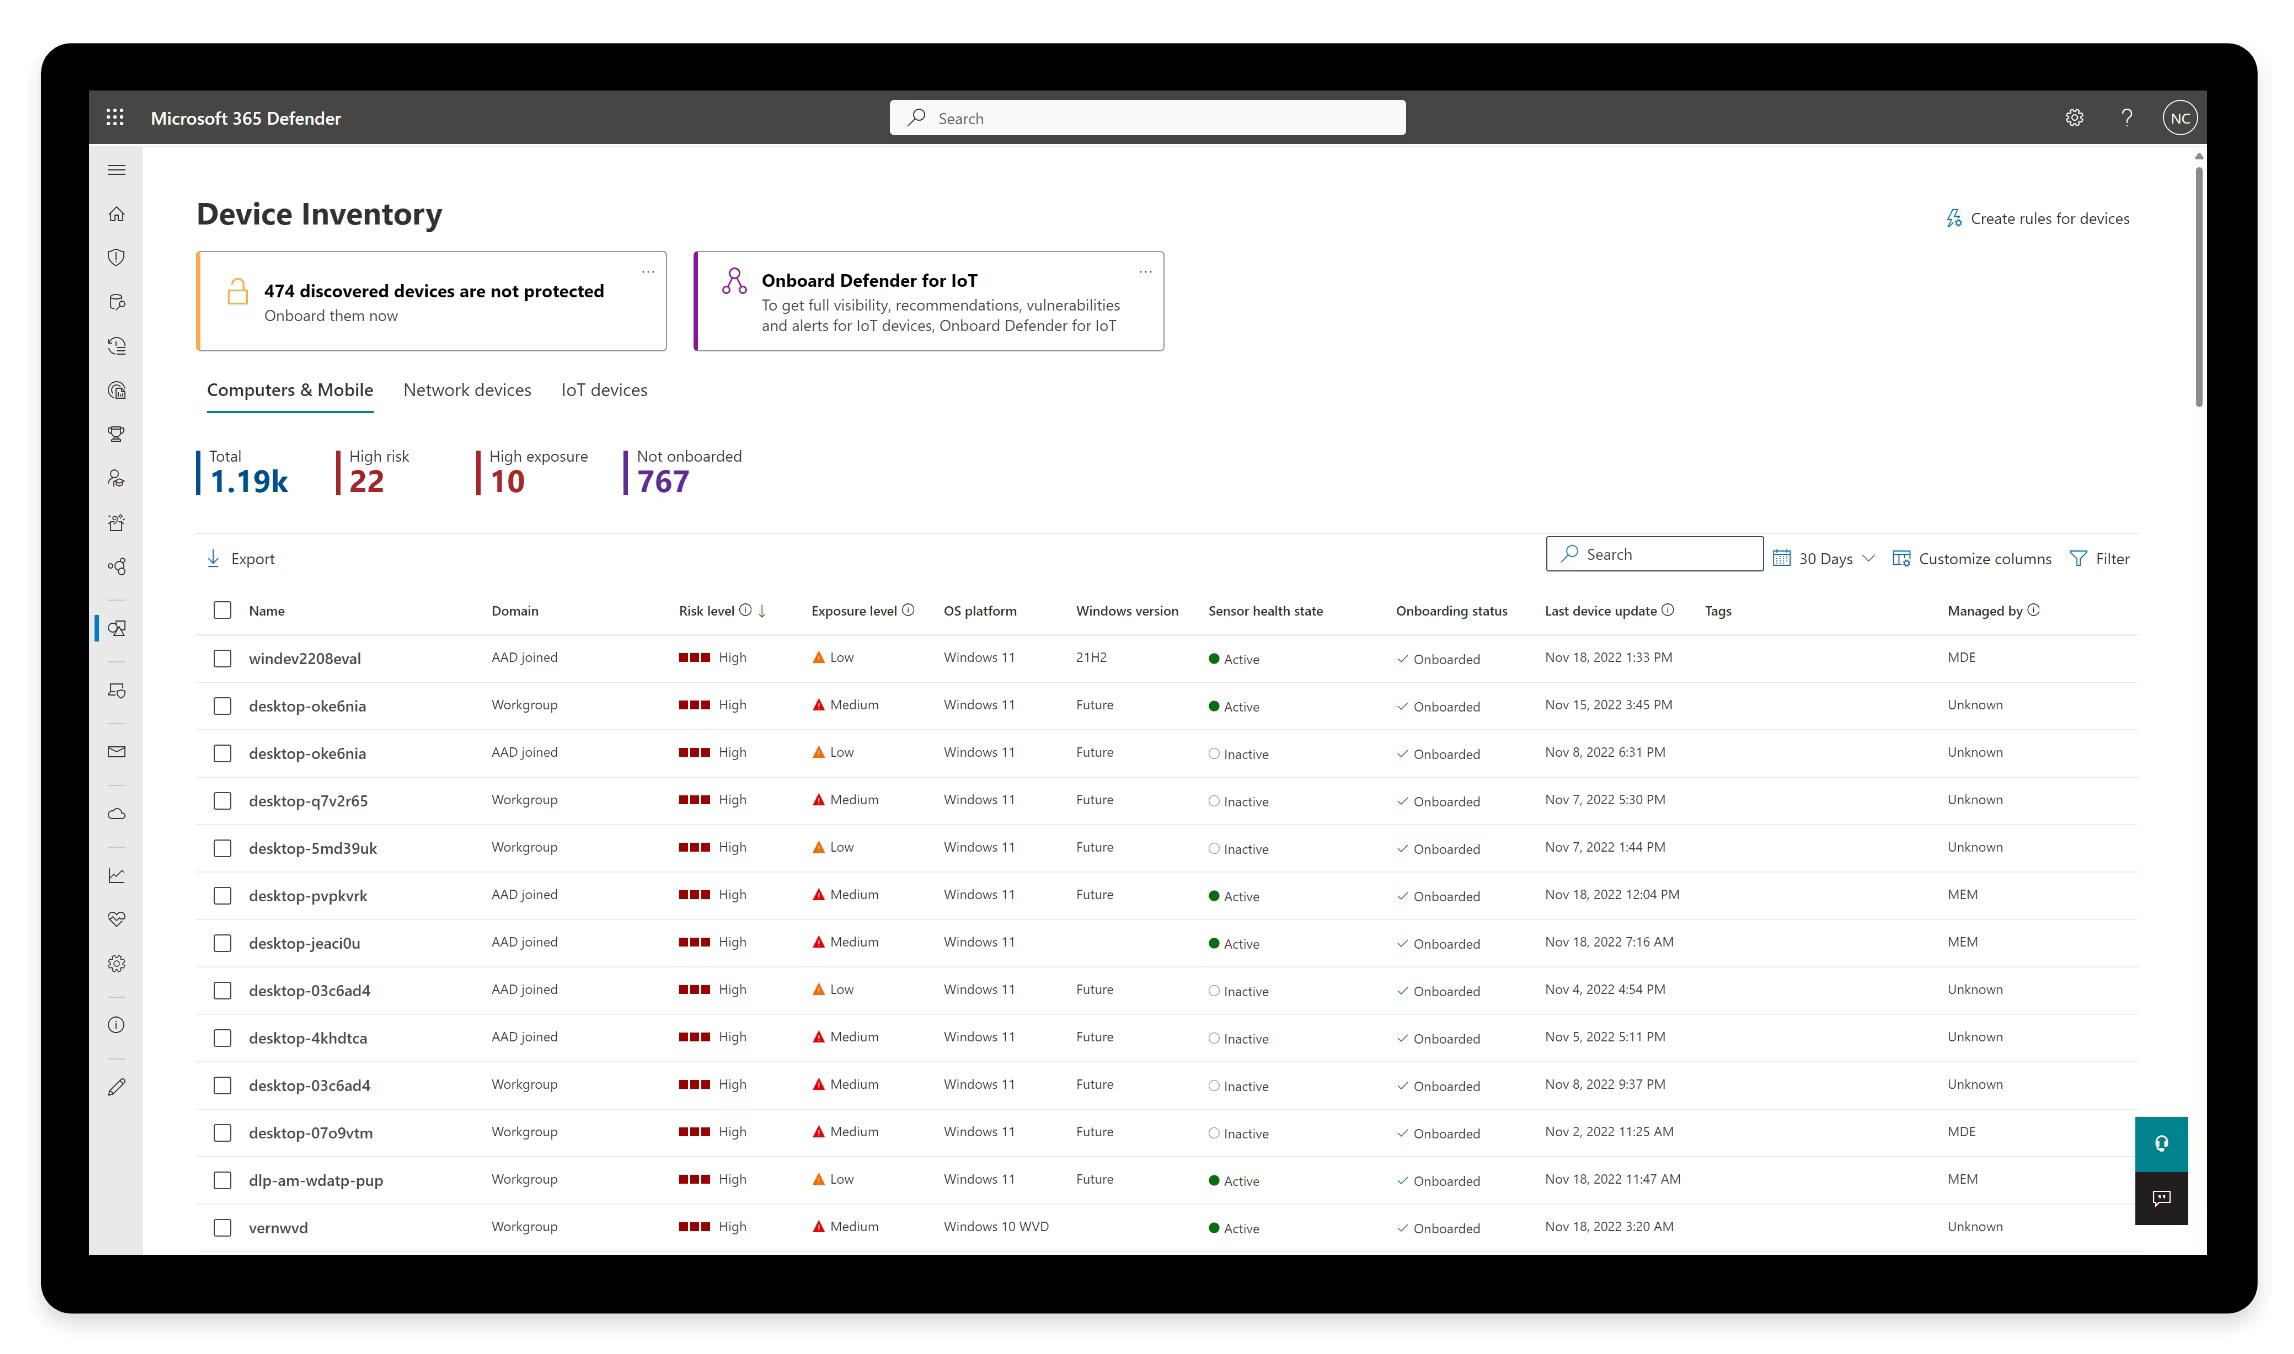Open the Partner catalog icon in sidebar

[x=117, y=567]
